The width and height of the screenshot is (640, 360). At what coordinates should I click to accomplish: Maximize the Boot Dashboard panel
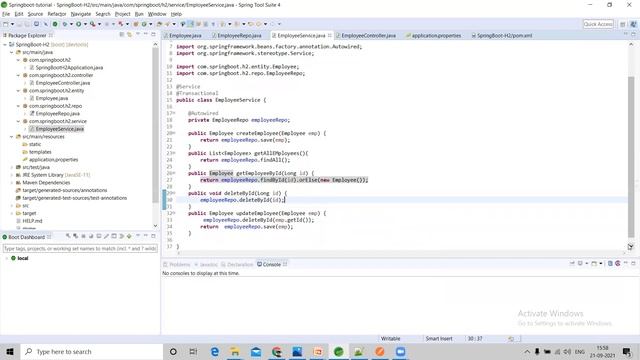click(153, 236)
